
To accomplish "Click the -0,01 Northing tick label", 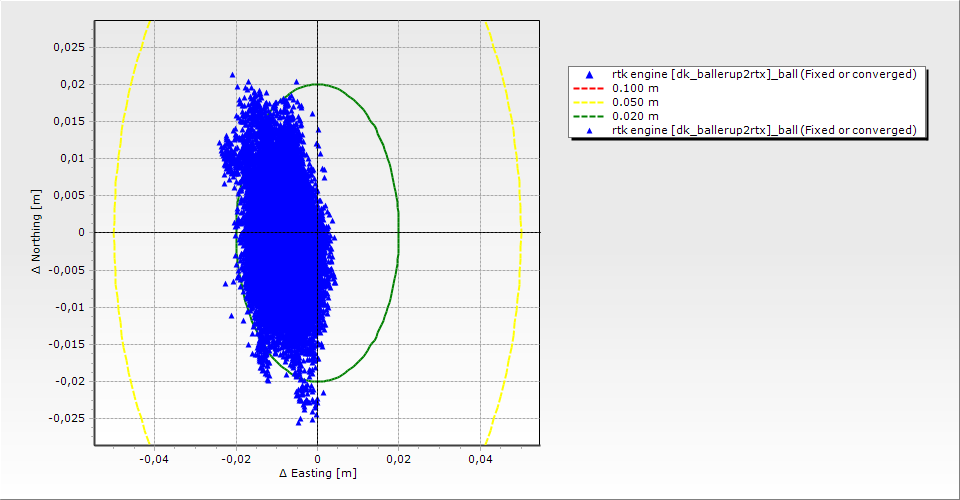I will pyautogui.click(x=70, y=307).
